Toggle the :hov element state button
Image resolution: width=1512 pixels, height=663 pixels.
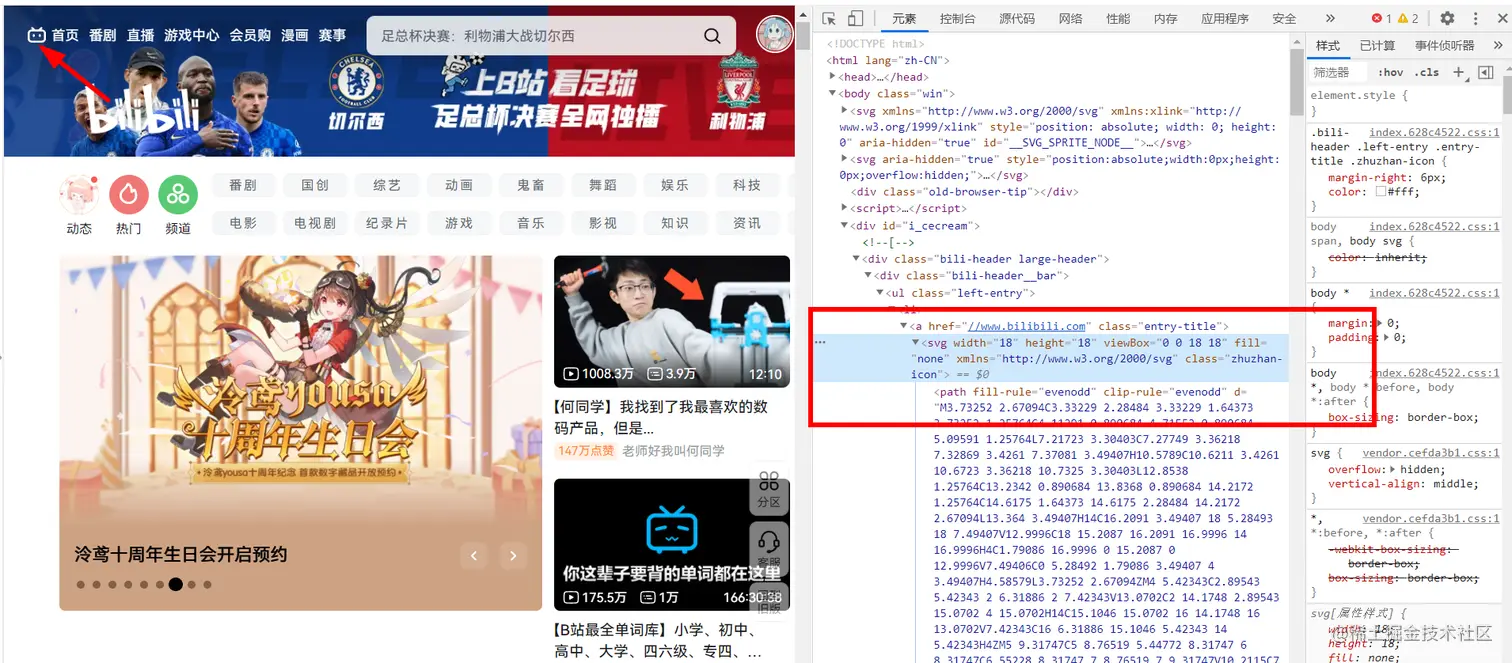point(1390,72)
